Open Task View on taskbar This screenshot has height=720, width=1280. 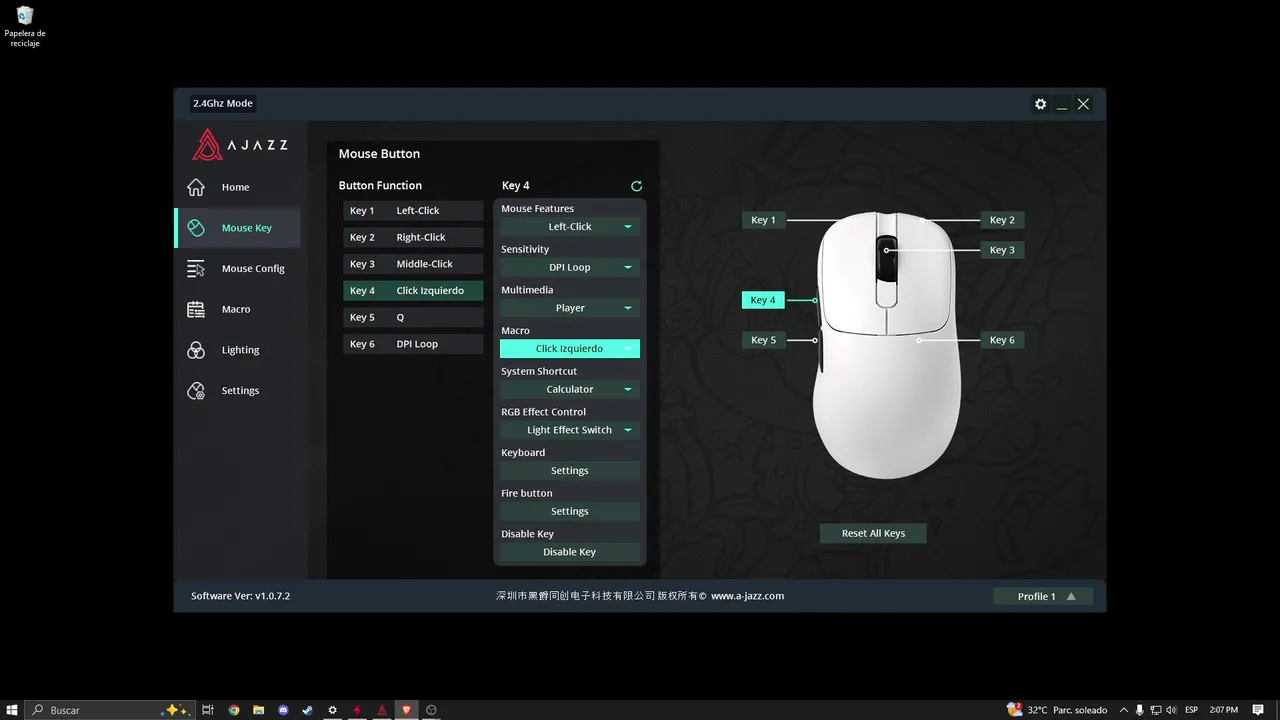coord(208,710)
